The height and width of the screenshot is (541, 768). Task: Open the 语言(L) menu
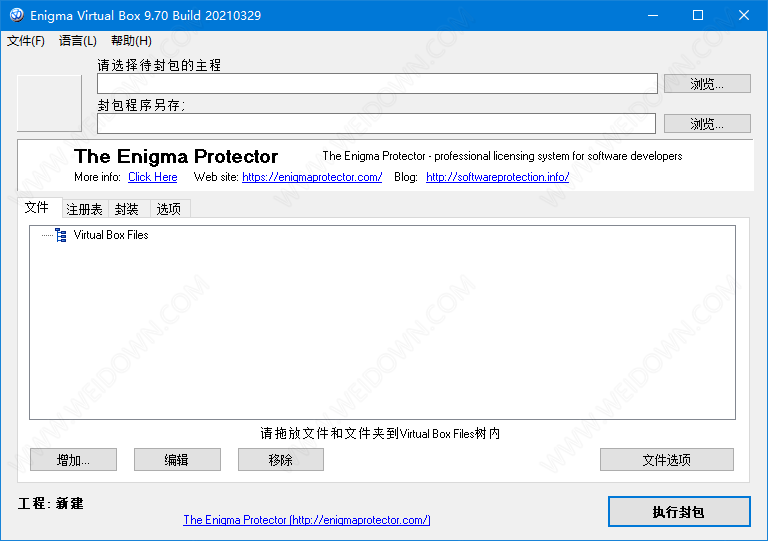click(78, 41)
